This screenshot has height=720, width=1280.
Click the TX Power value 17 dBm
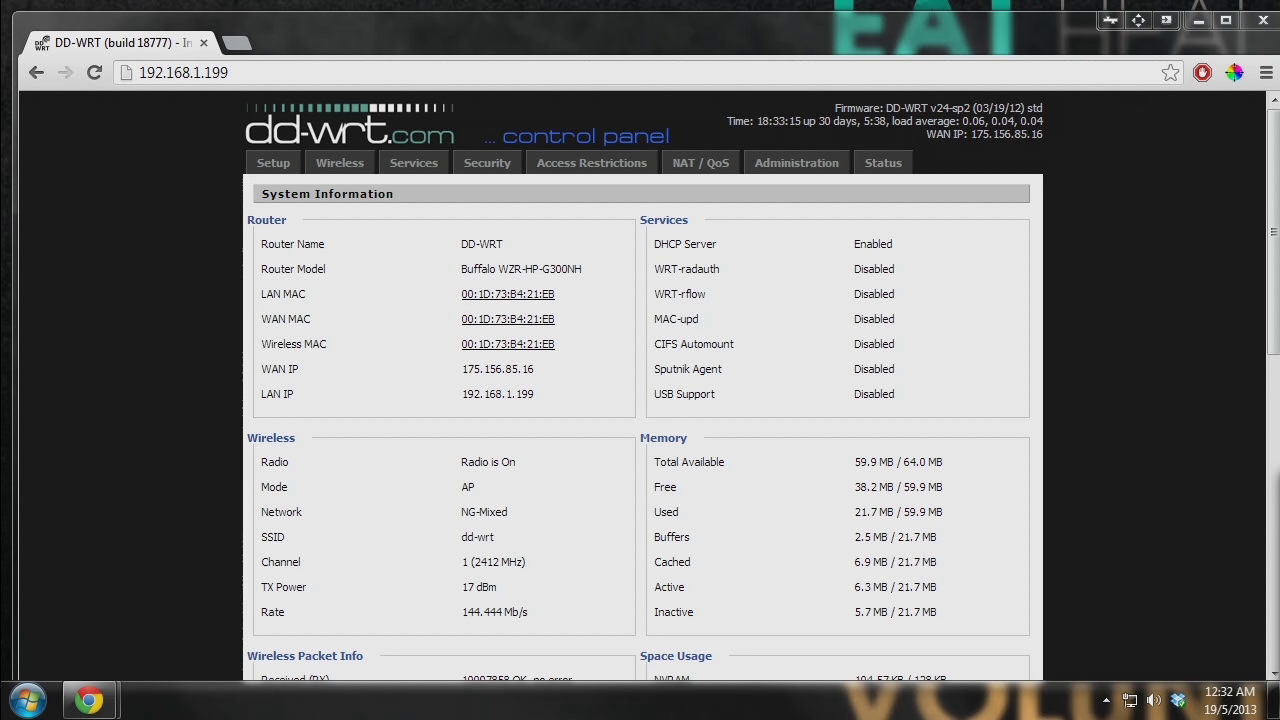point(479,587)
